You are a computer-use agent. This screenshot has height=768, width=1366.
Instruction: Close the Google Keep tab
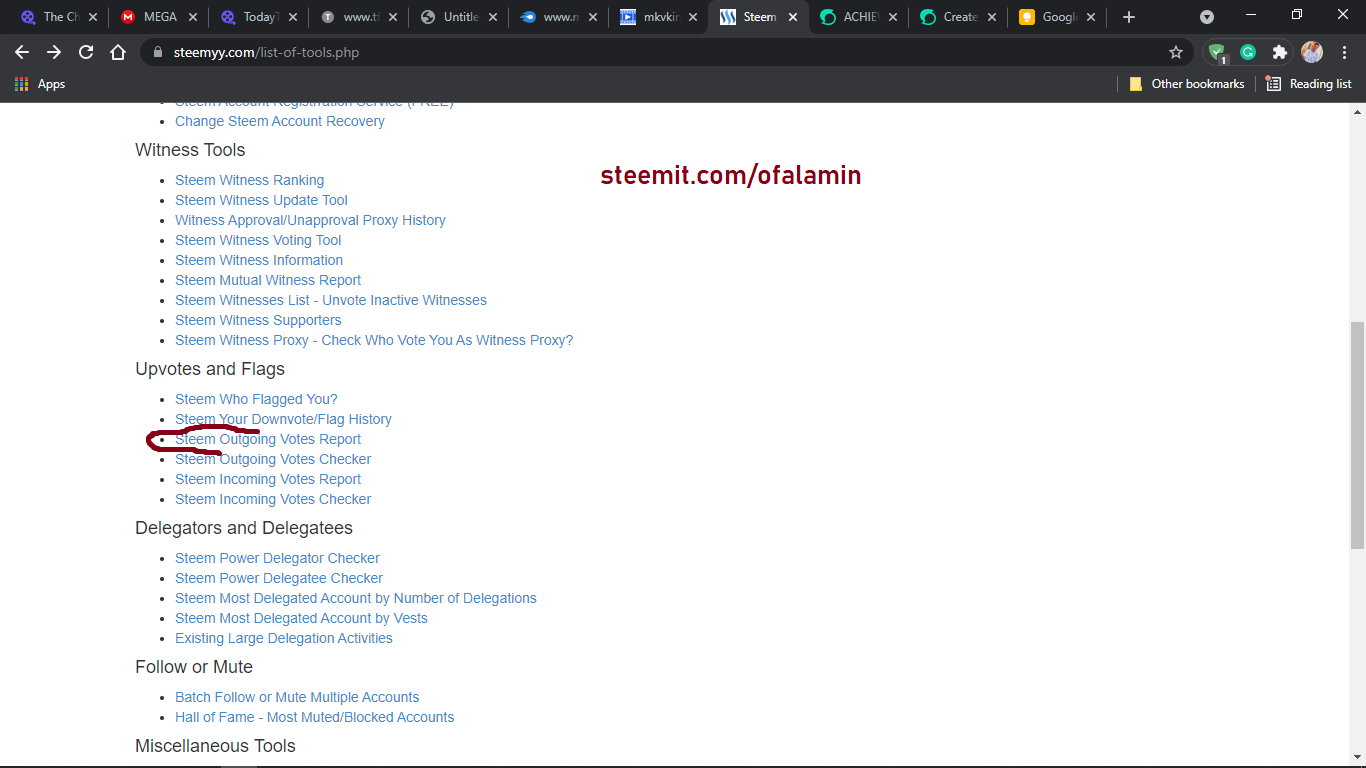click(x=1091, y=17)
